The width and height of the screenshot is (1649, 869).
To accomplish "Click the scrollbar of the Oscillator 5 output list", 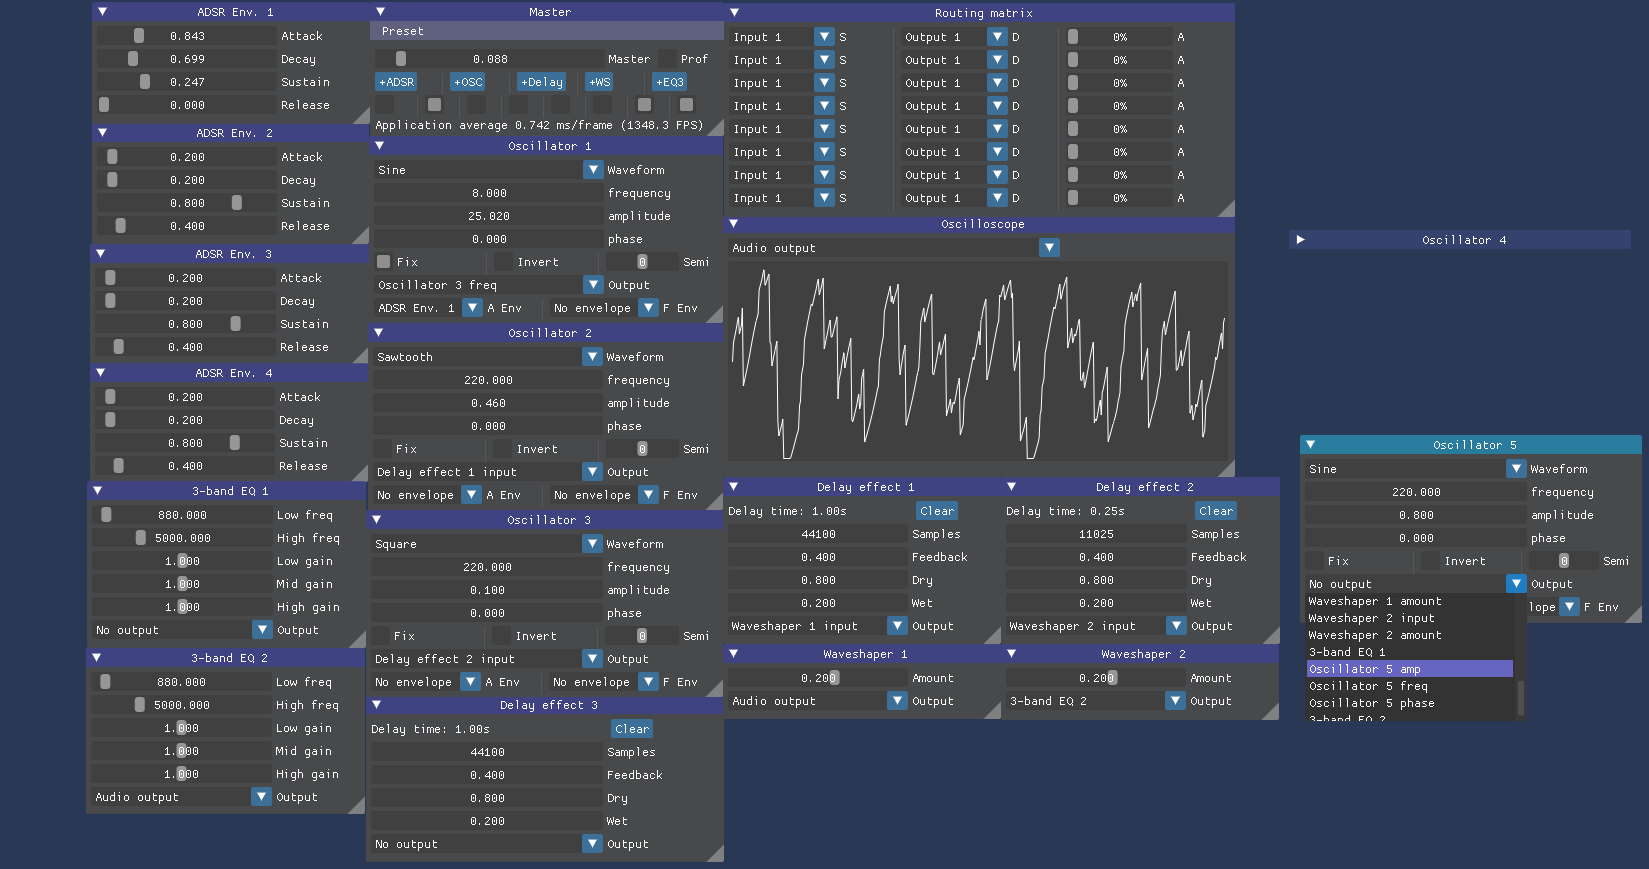I will pyautogui.click(x=1520, y=697).
